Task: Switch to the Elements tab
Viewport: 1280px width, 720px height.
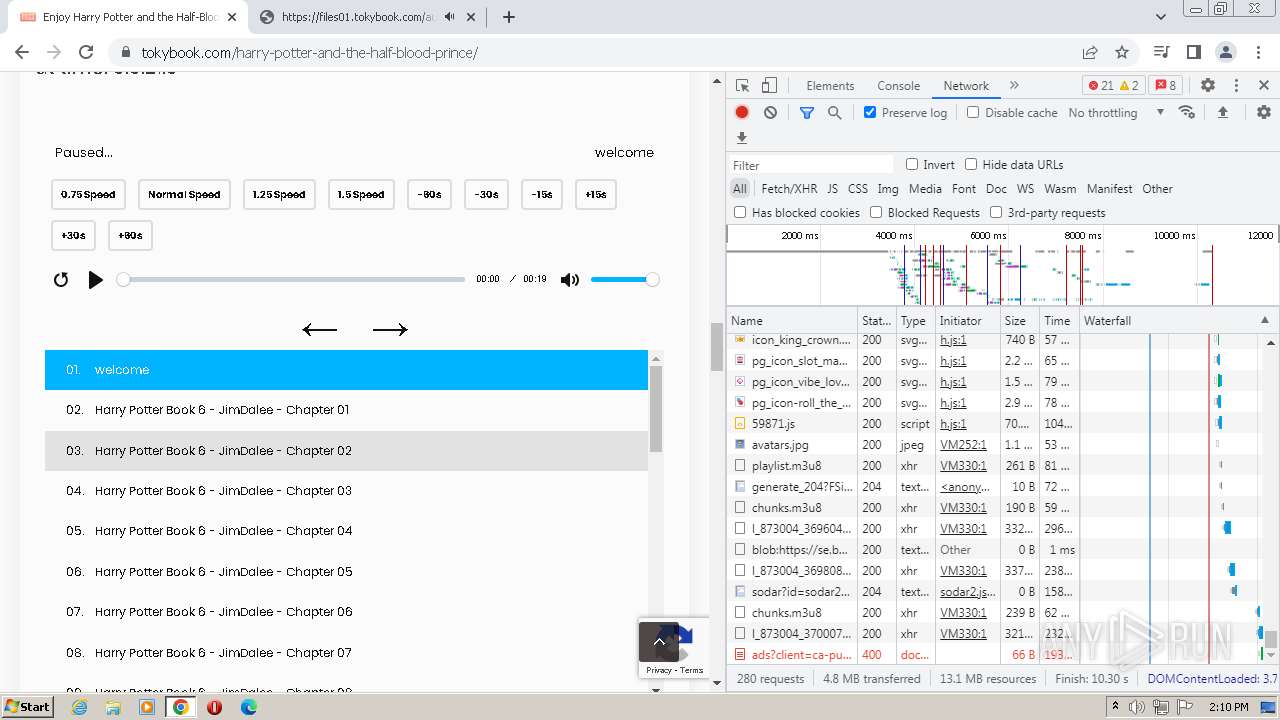Action: click(x=830, y=86)
